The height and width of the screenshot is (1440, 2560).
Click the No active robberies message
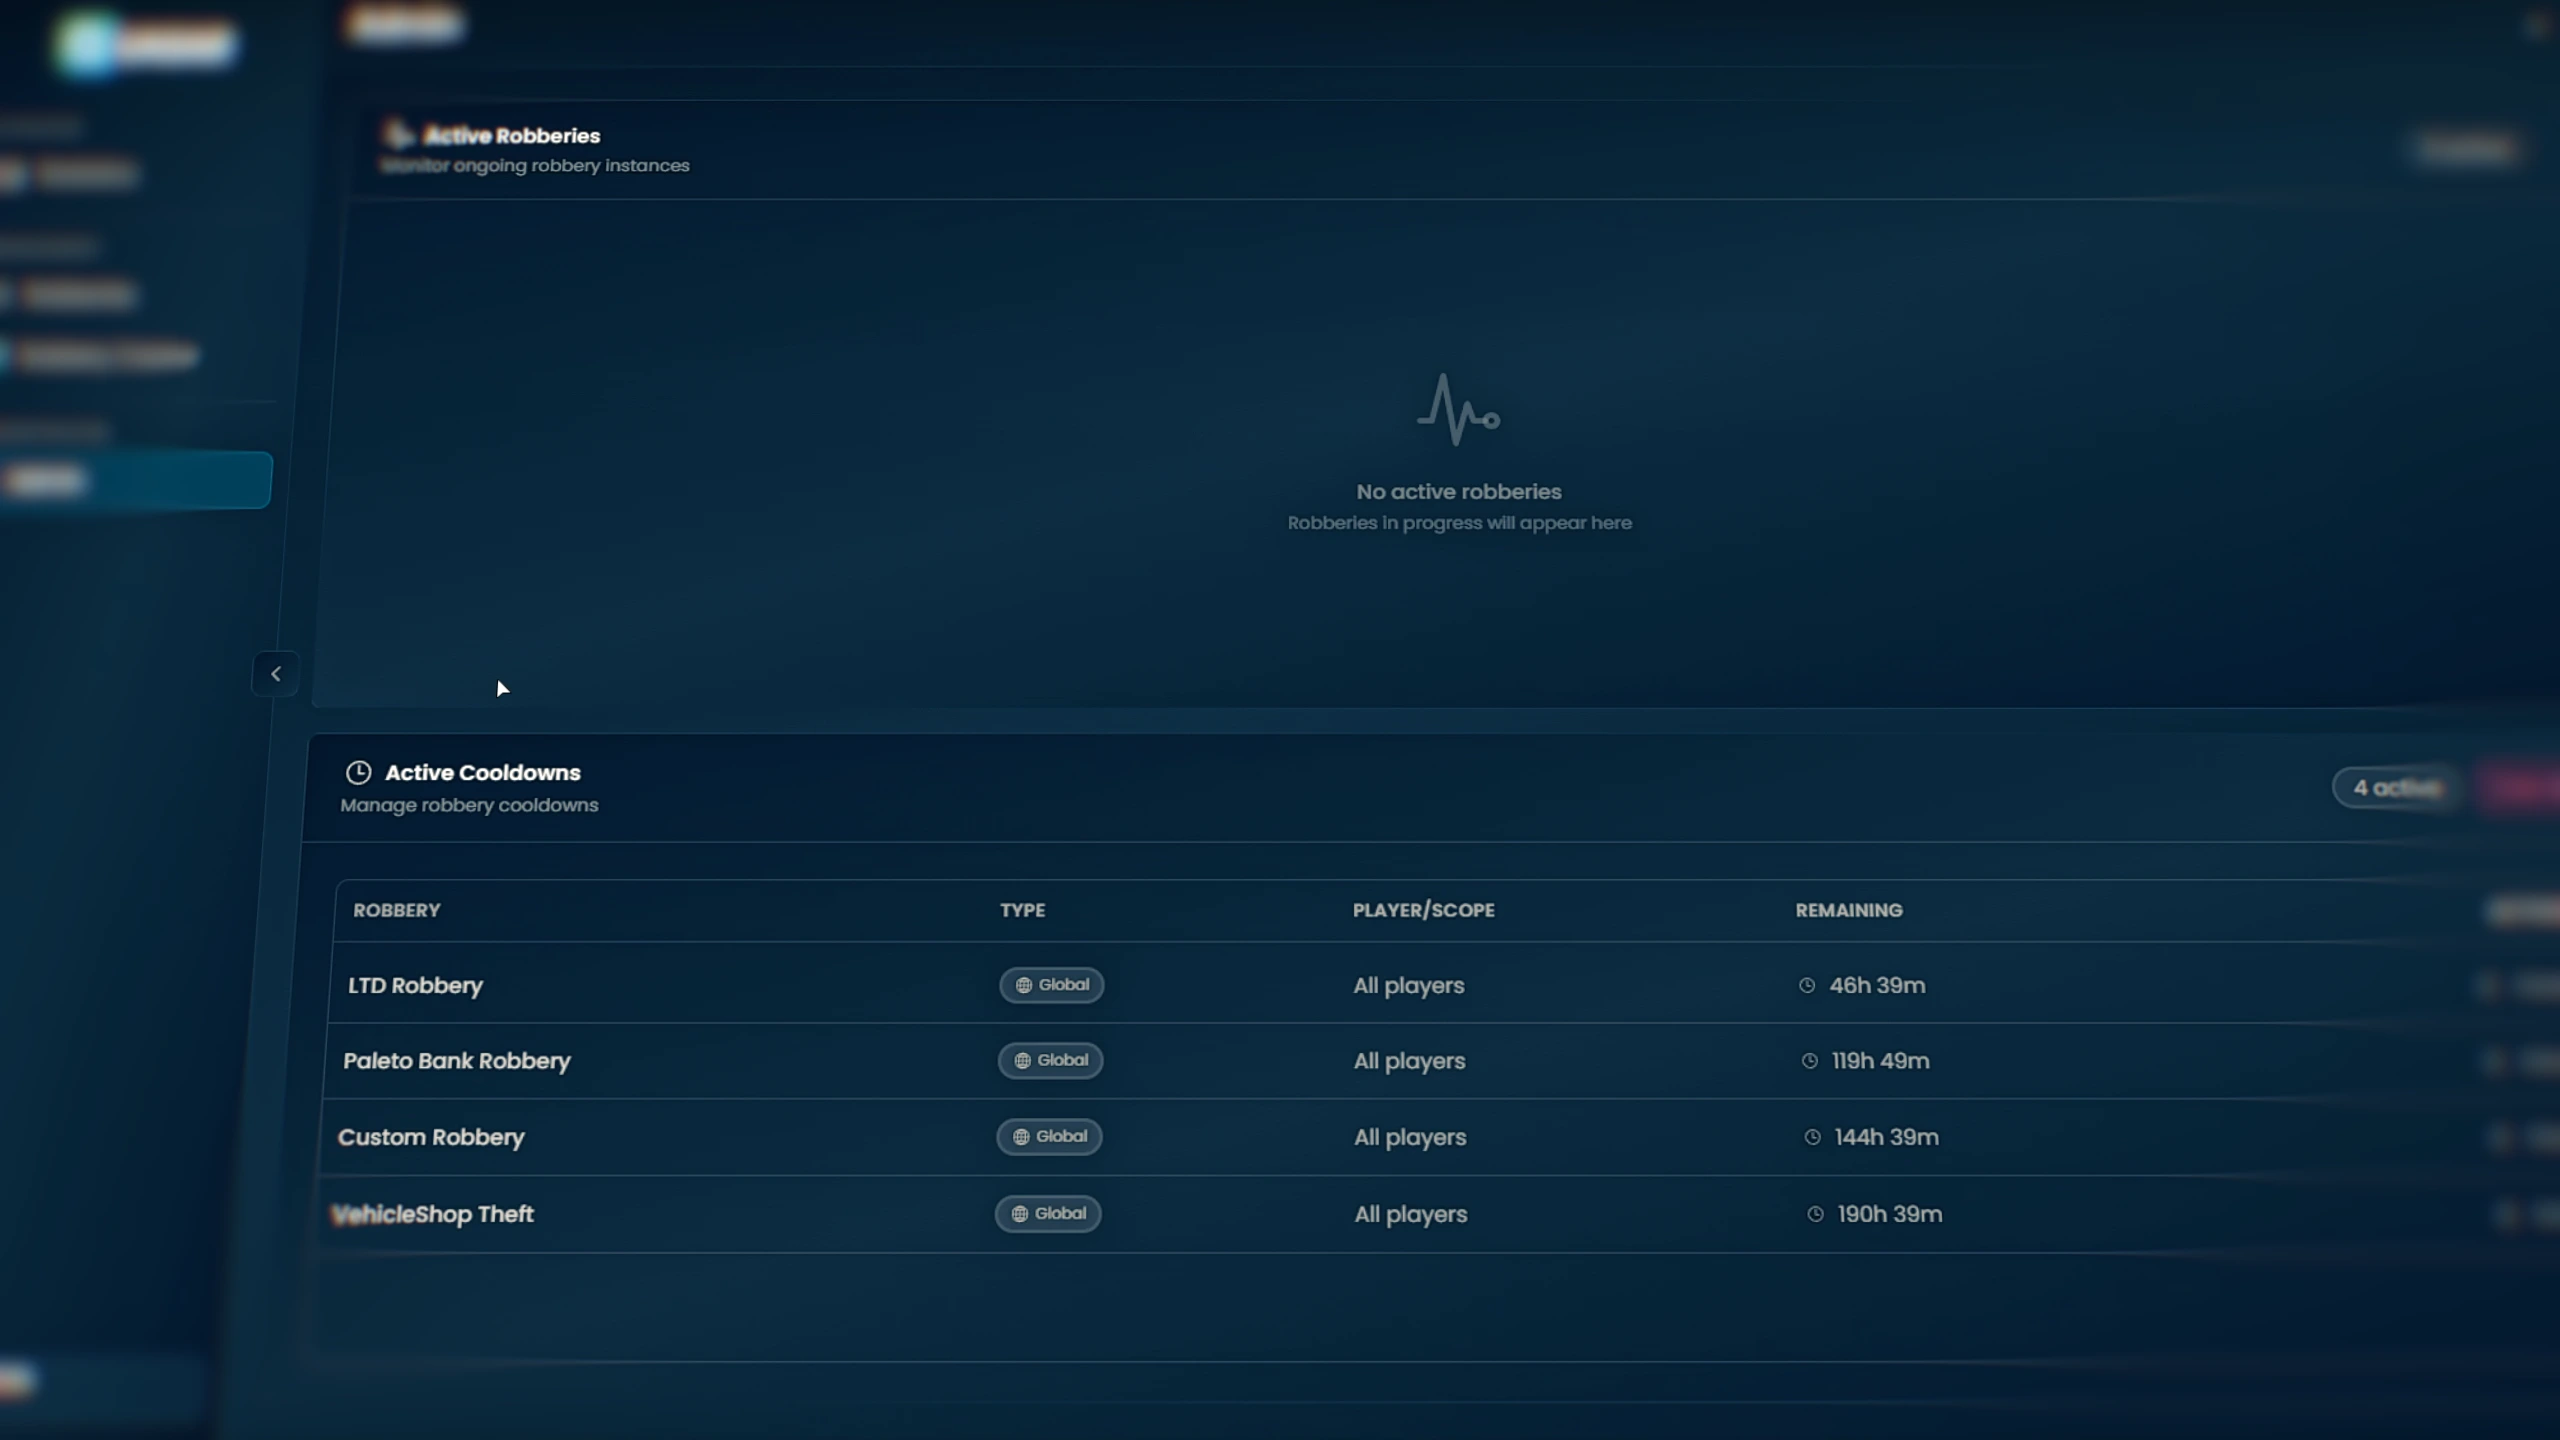coord(1458,491)
